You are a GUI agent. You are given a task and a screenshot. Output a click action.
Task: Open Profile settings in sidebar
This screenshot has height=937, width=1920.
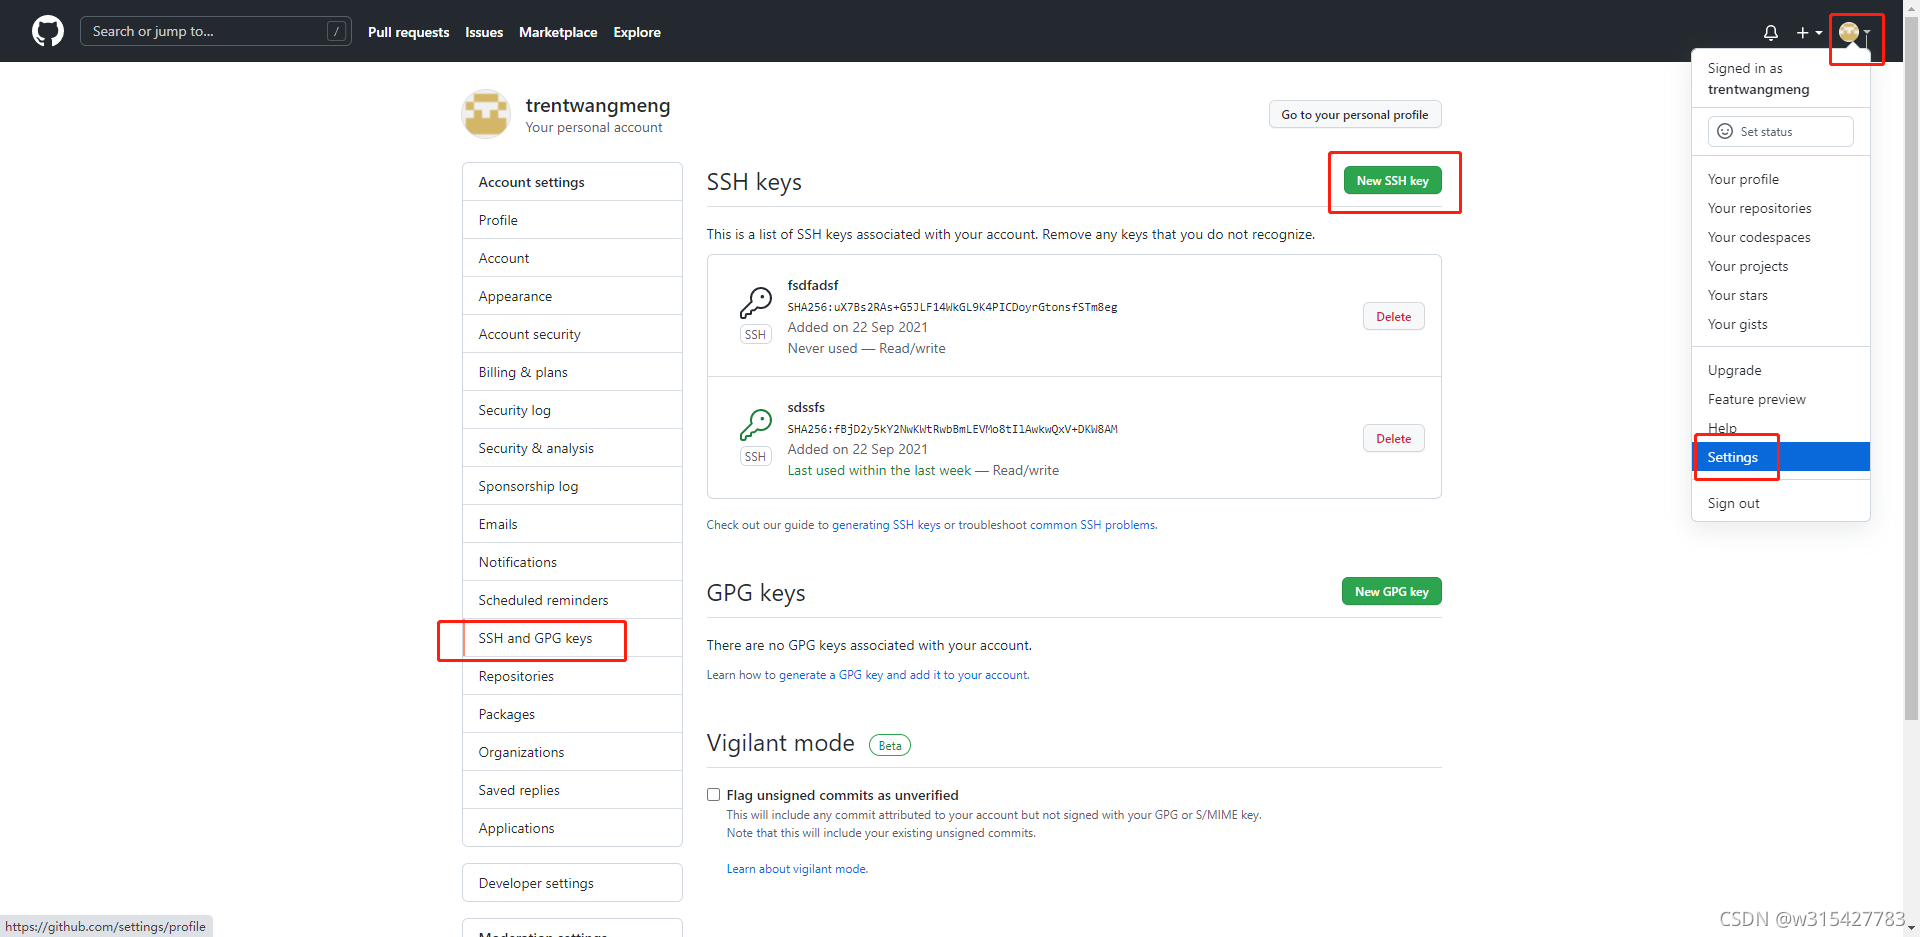tap(572, 220)
